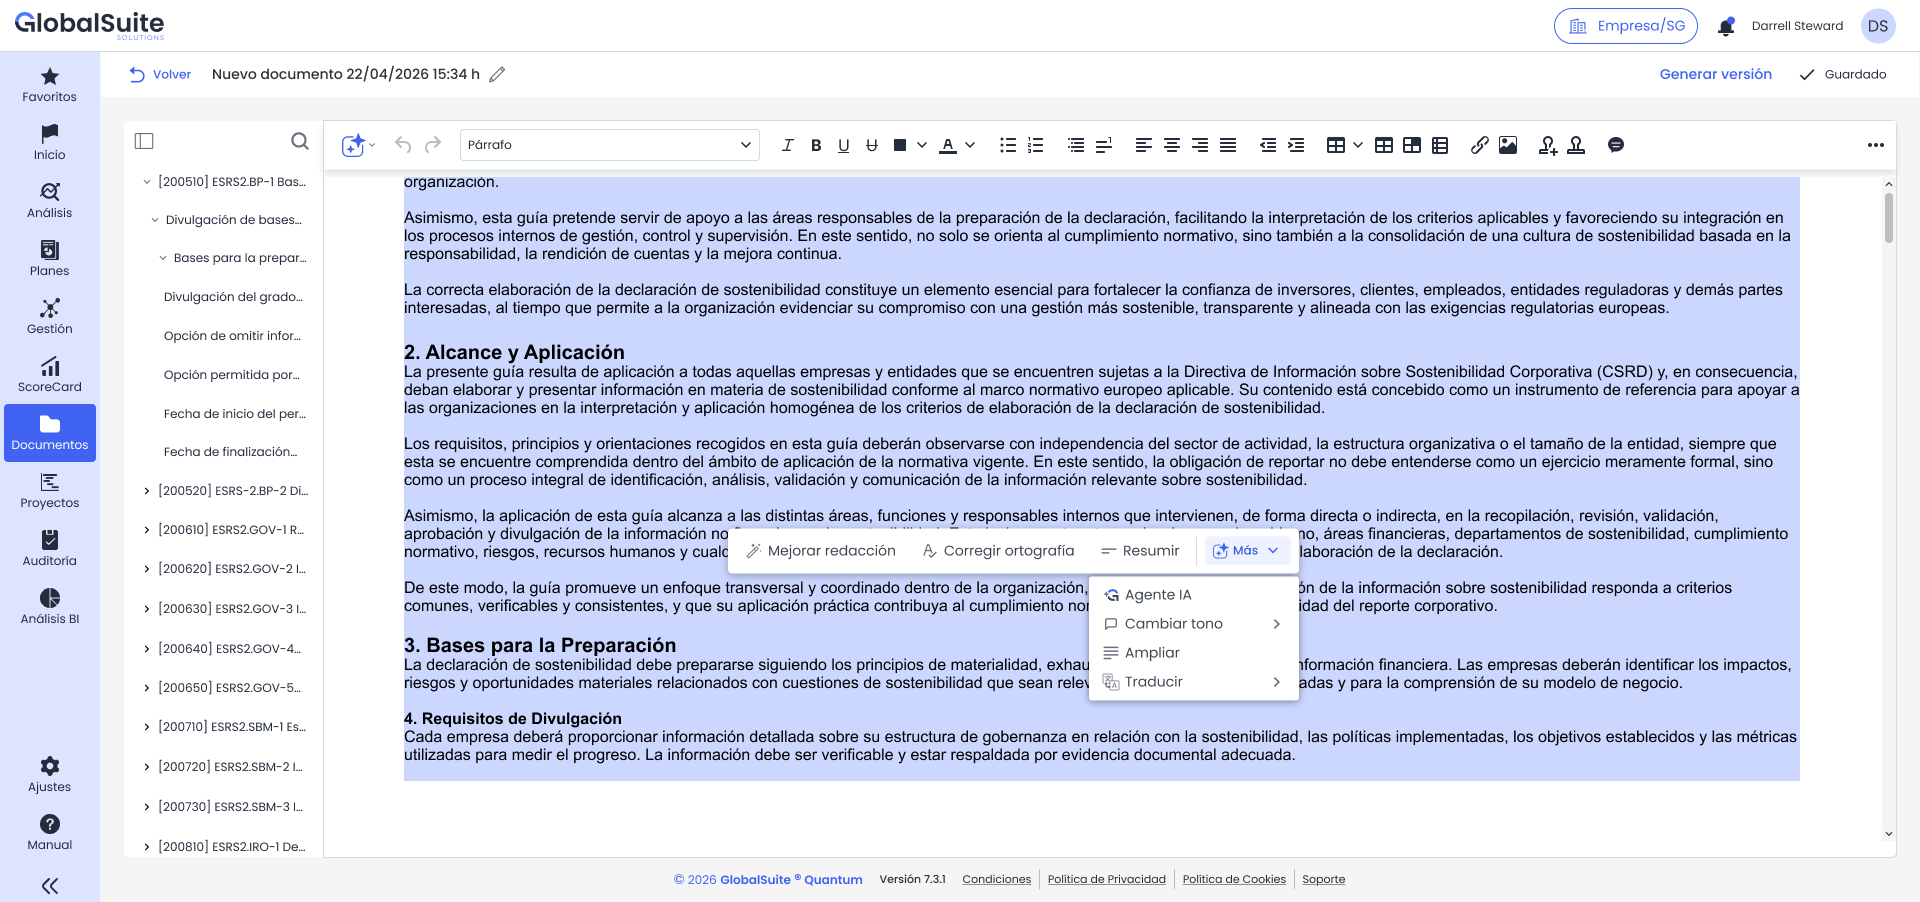The image size is (1920, 902).
Task: Redo the last edit
Action: point(433,145)
